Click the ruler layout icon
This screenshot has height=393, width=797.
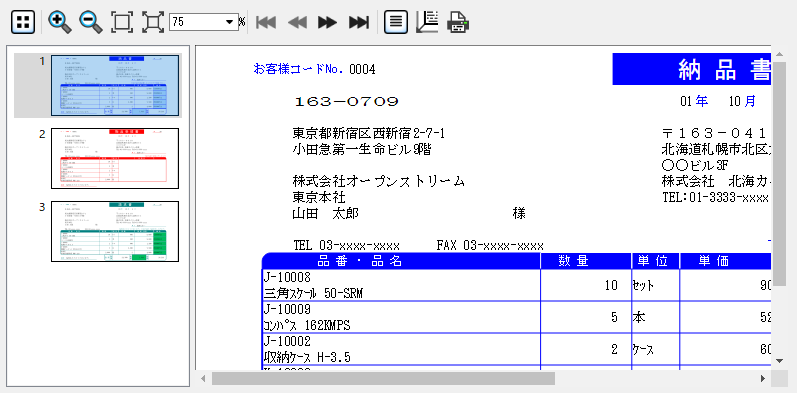427,22
